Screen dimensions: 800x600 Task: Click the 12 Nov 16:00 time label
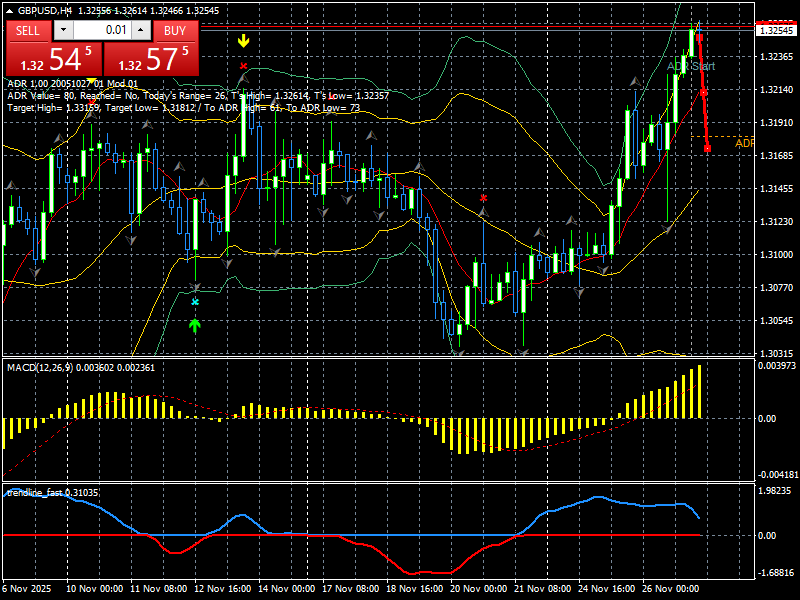pyautogui.click(x=223, y=588)
